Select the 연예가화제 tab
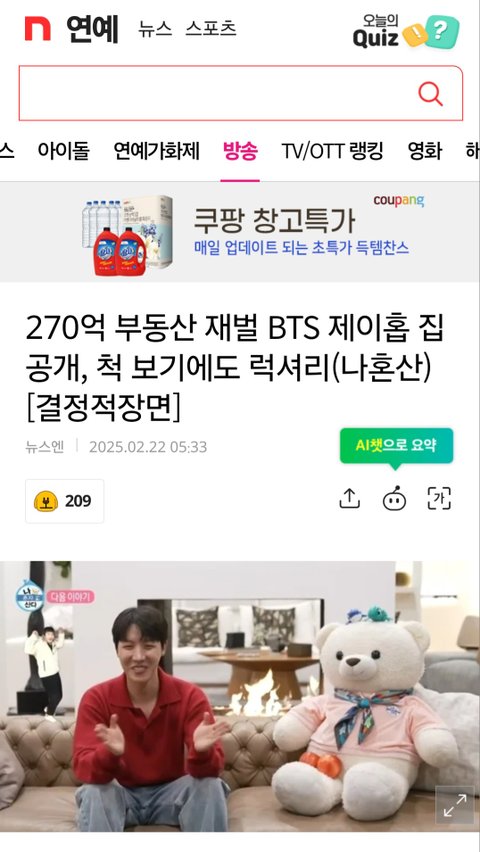The width and height of the screenshot is (480, 852). coord(157,151)
